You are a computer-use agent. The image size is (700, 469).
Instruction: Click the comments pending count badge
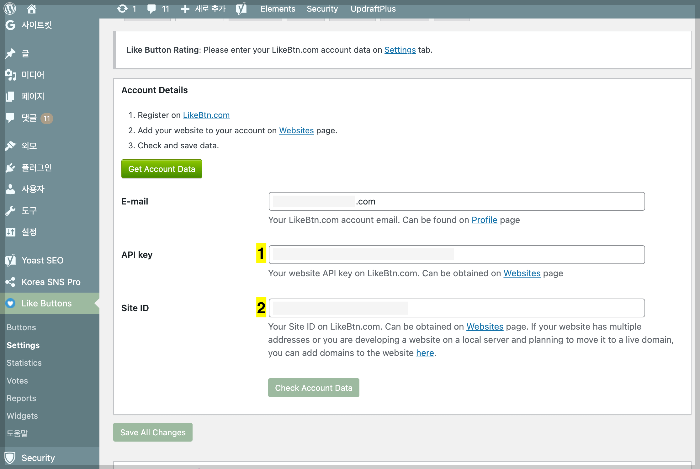tap(47, 118)
